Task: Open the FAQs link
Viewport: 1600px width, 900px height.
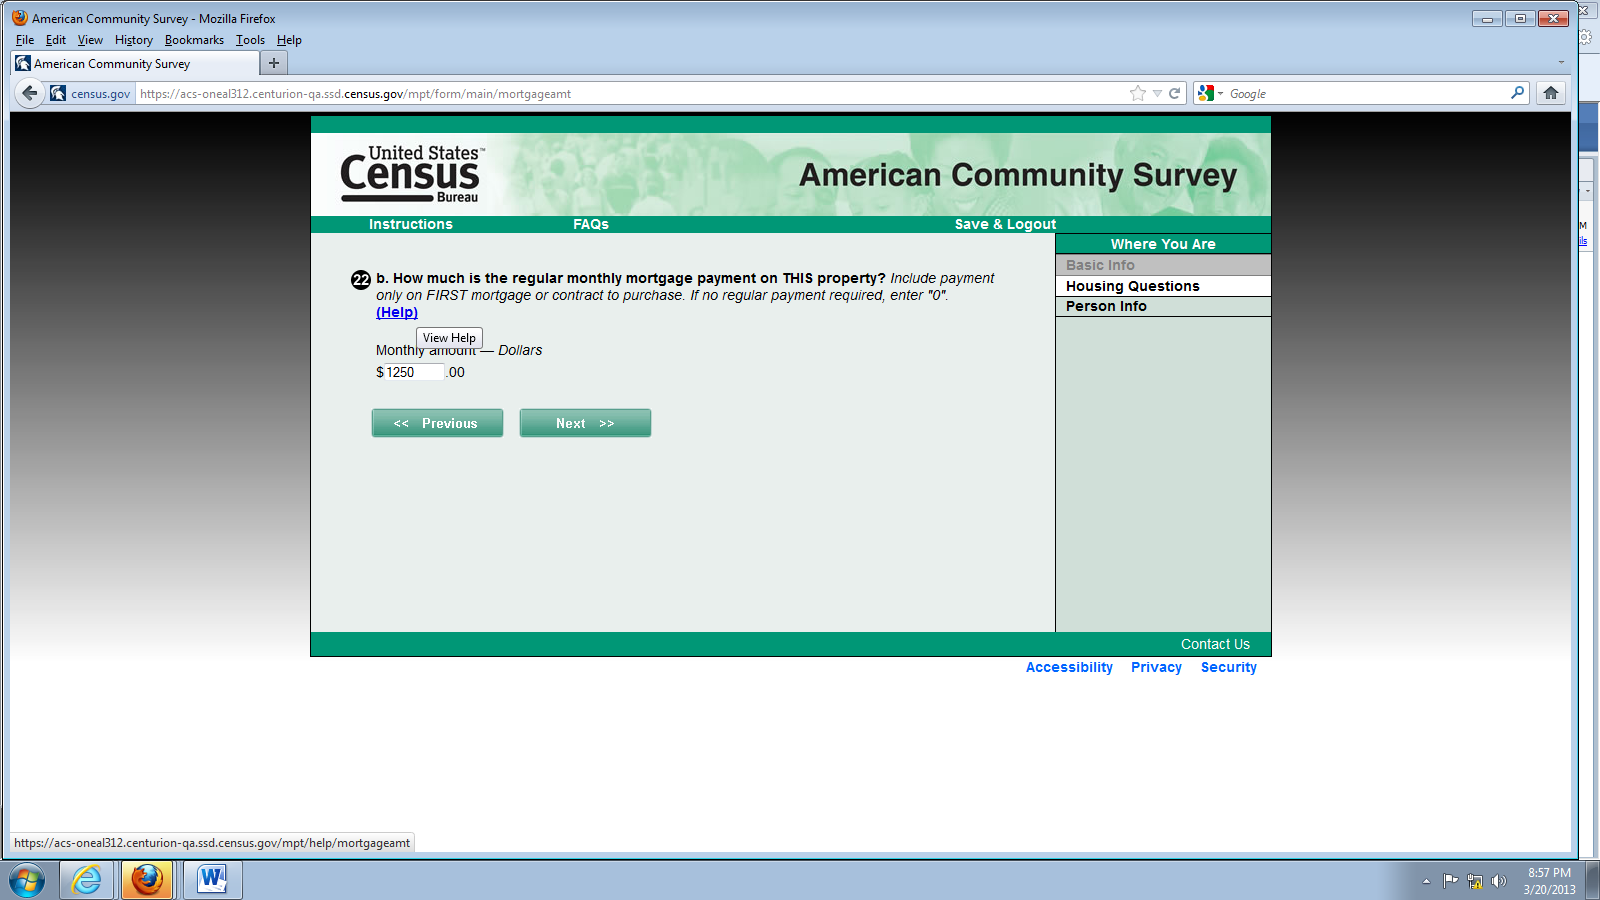Action: pyautogui.click(x=591, y=224)
